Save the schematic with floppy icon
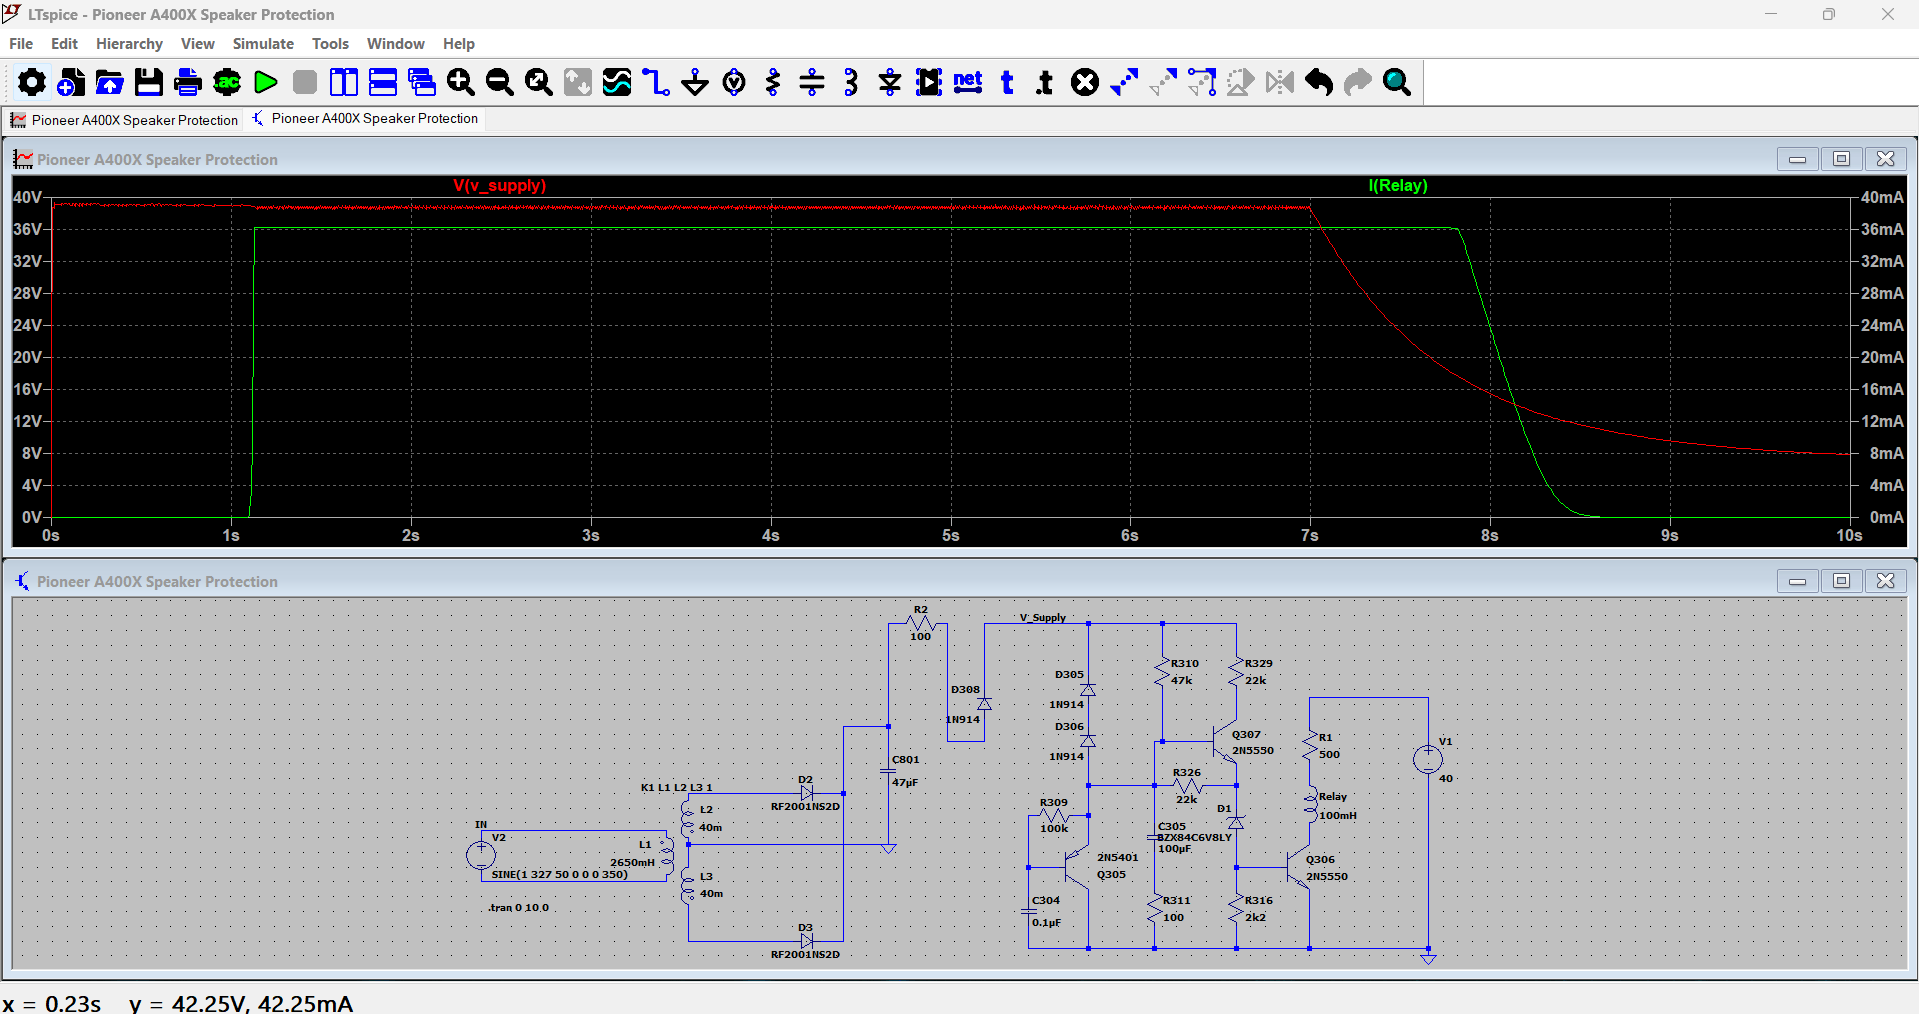1919x1014 pixels. click(149, 82)
